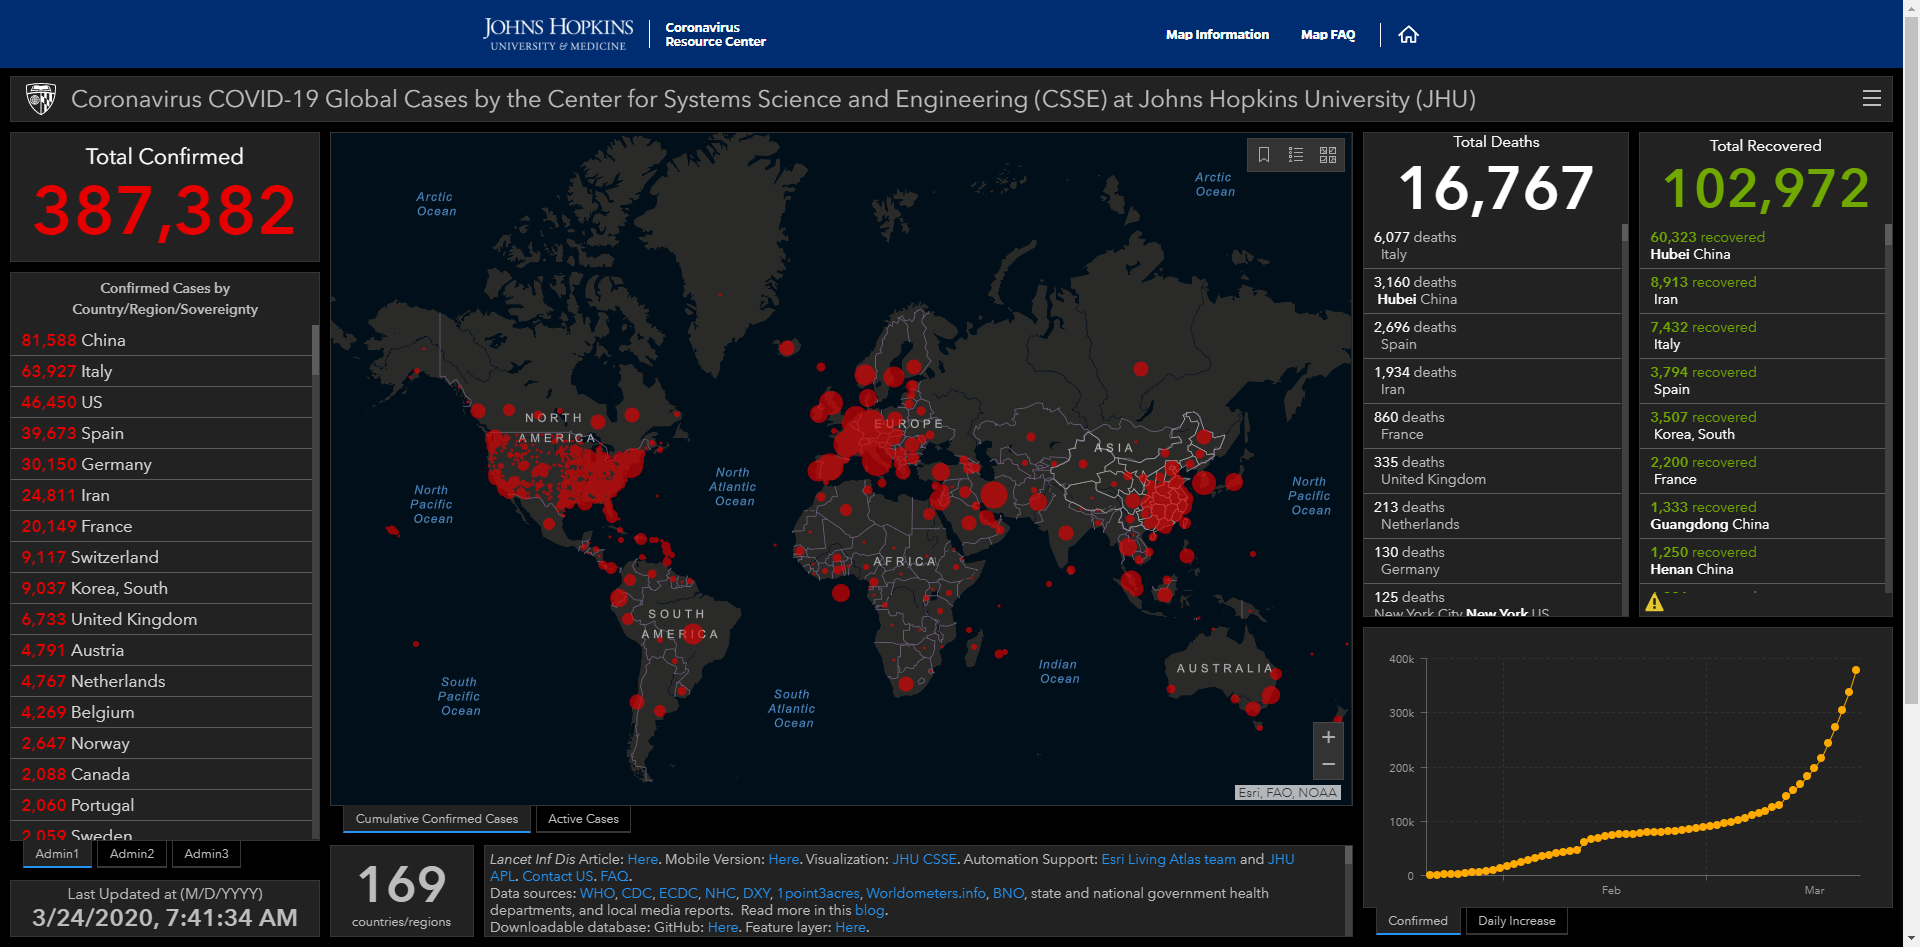Click 1,333 recovered Guangdong China row
This screenshot has width=1920, height=947.
pyautogui.click(x=1762, y=516)
